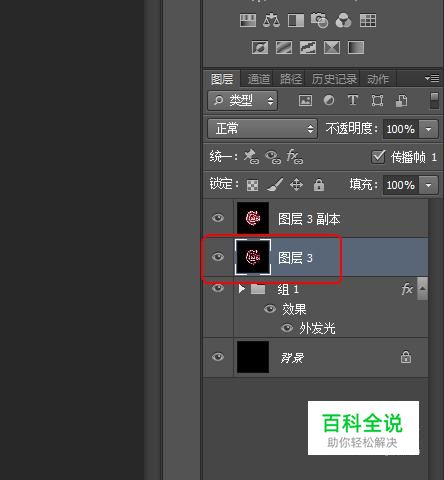Click the 填充 100% value field

401,185
